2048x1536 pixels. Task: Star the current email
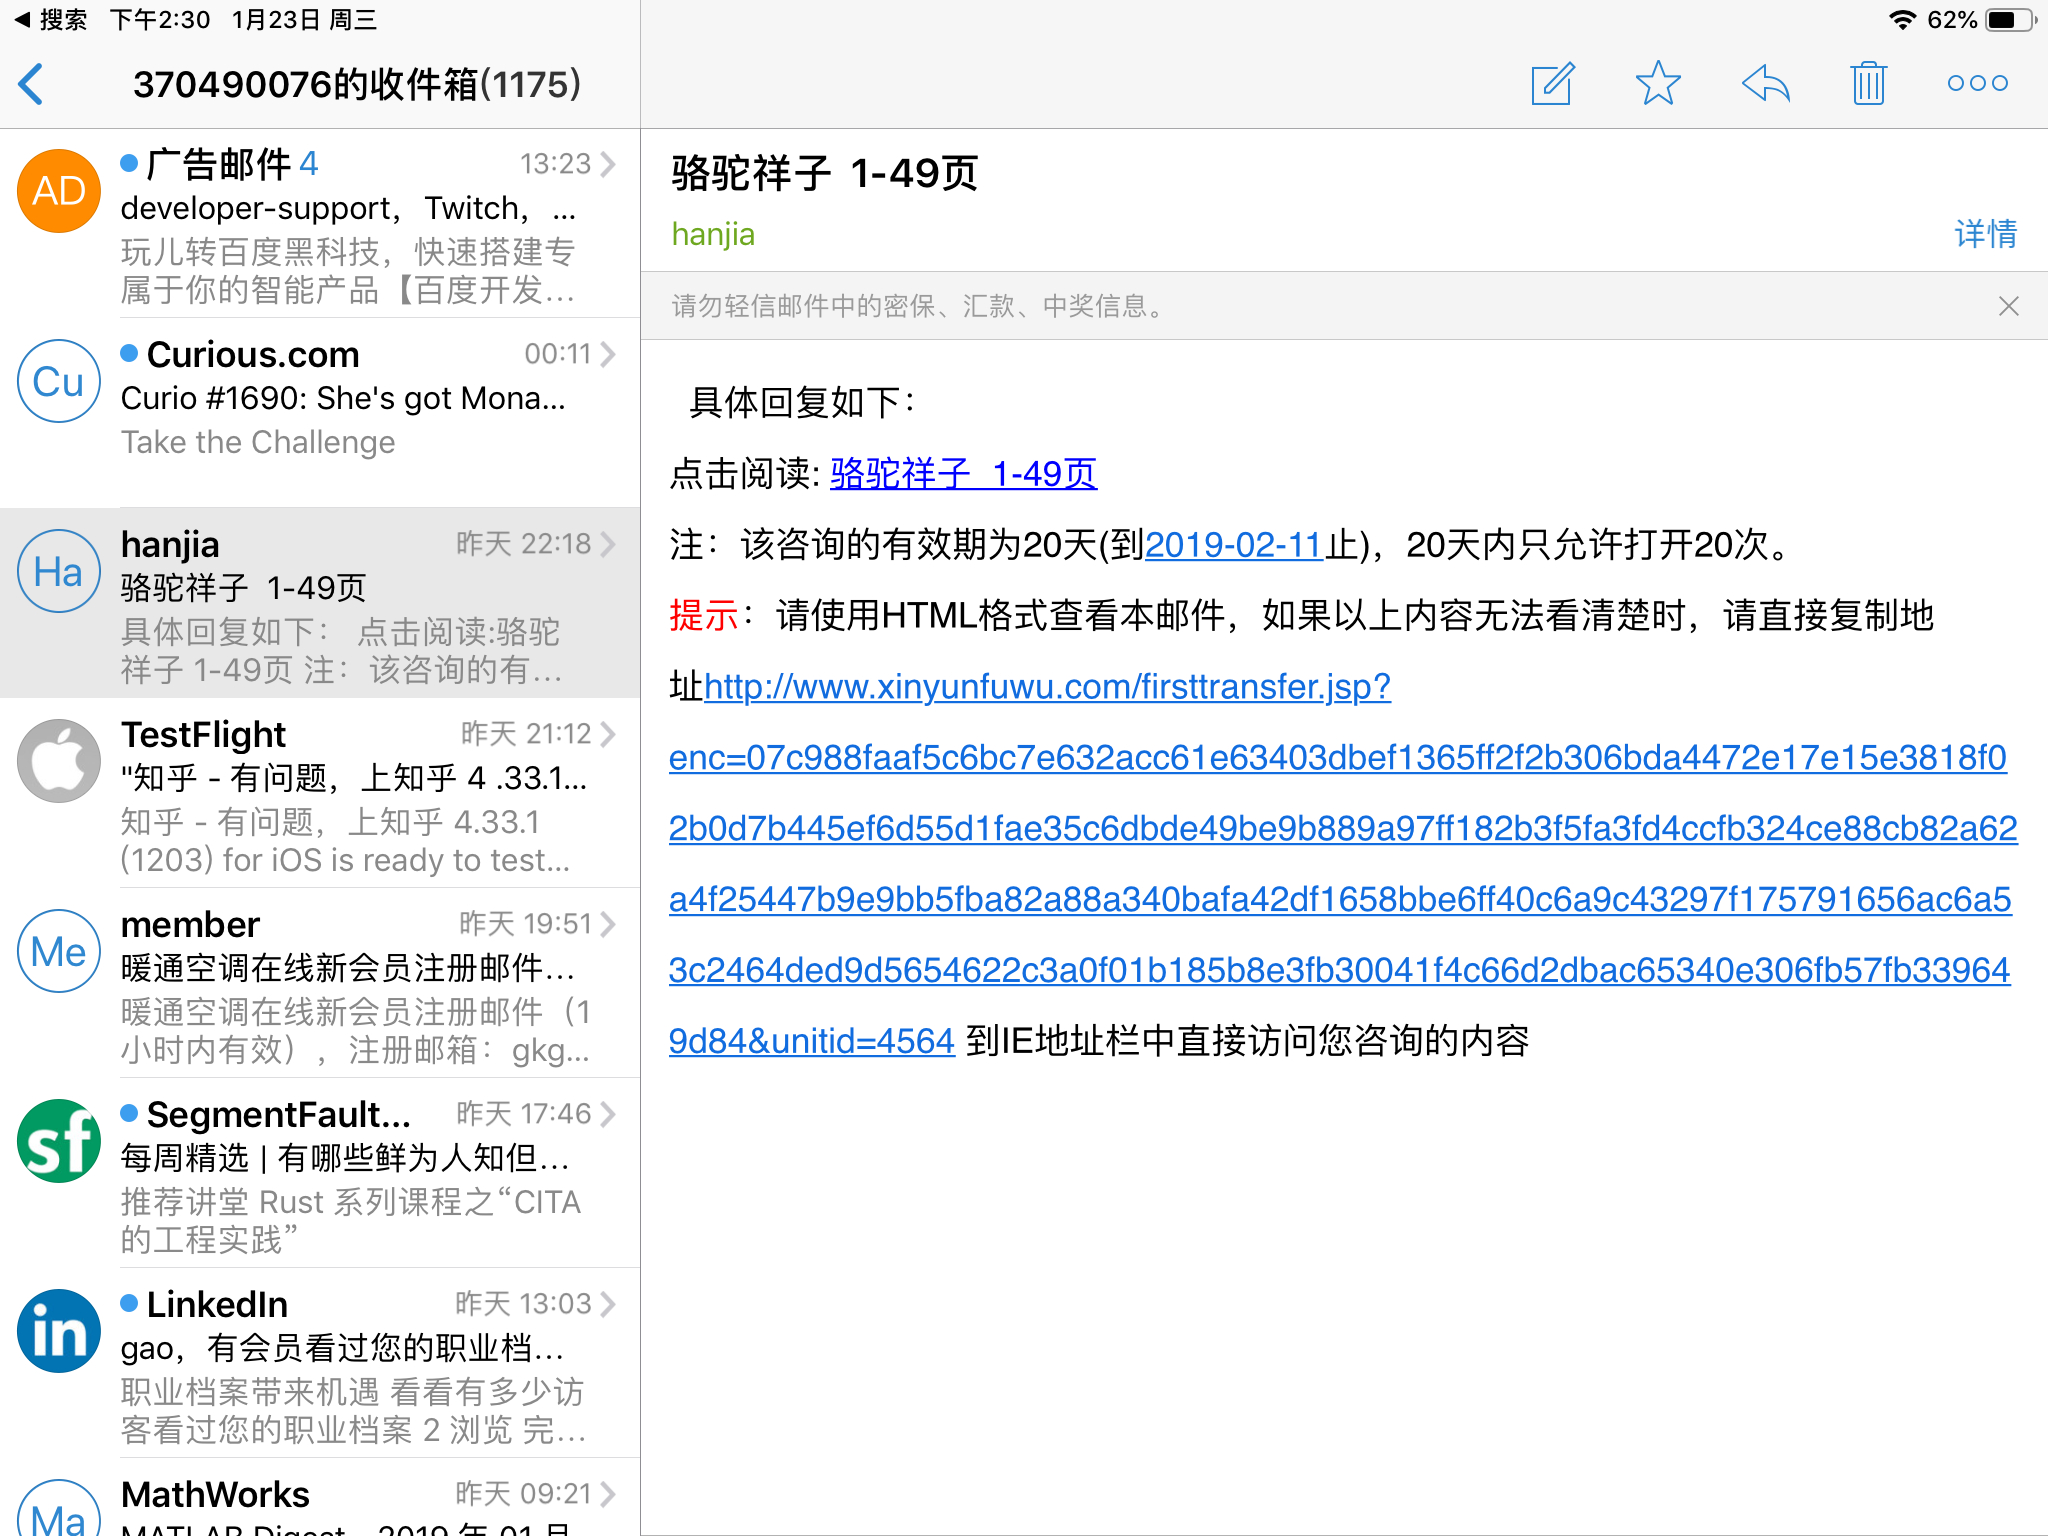click(x=1657, y=84)
